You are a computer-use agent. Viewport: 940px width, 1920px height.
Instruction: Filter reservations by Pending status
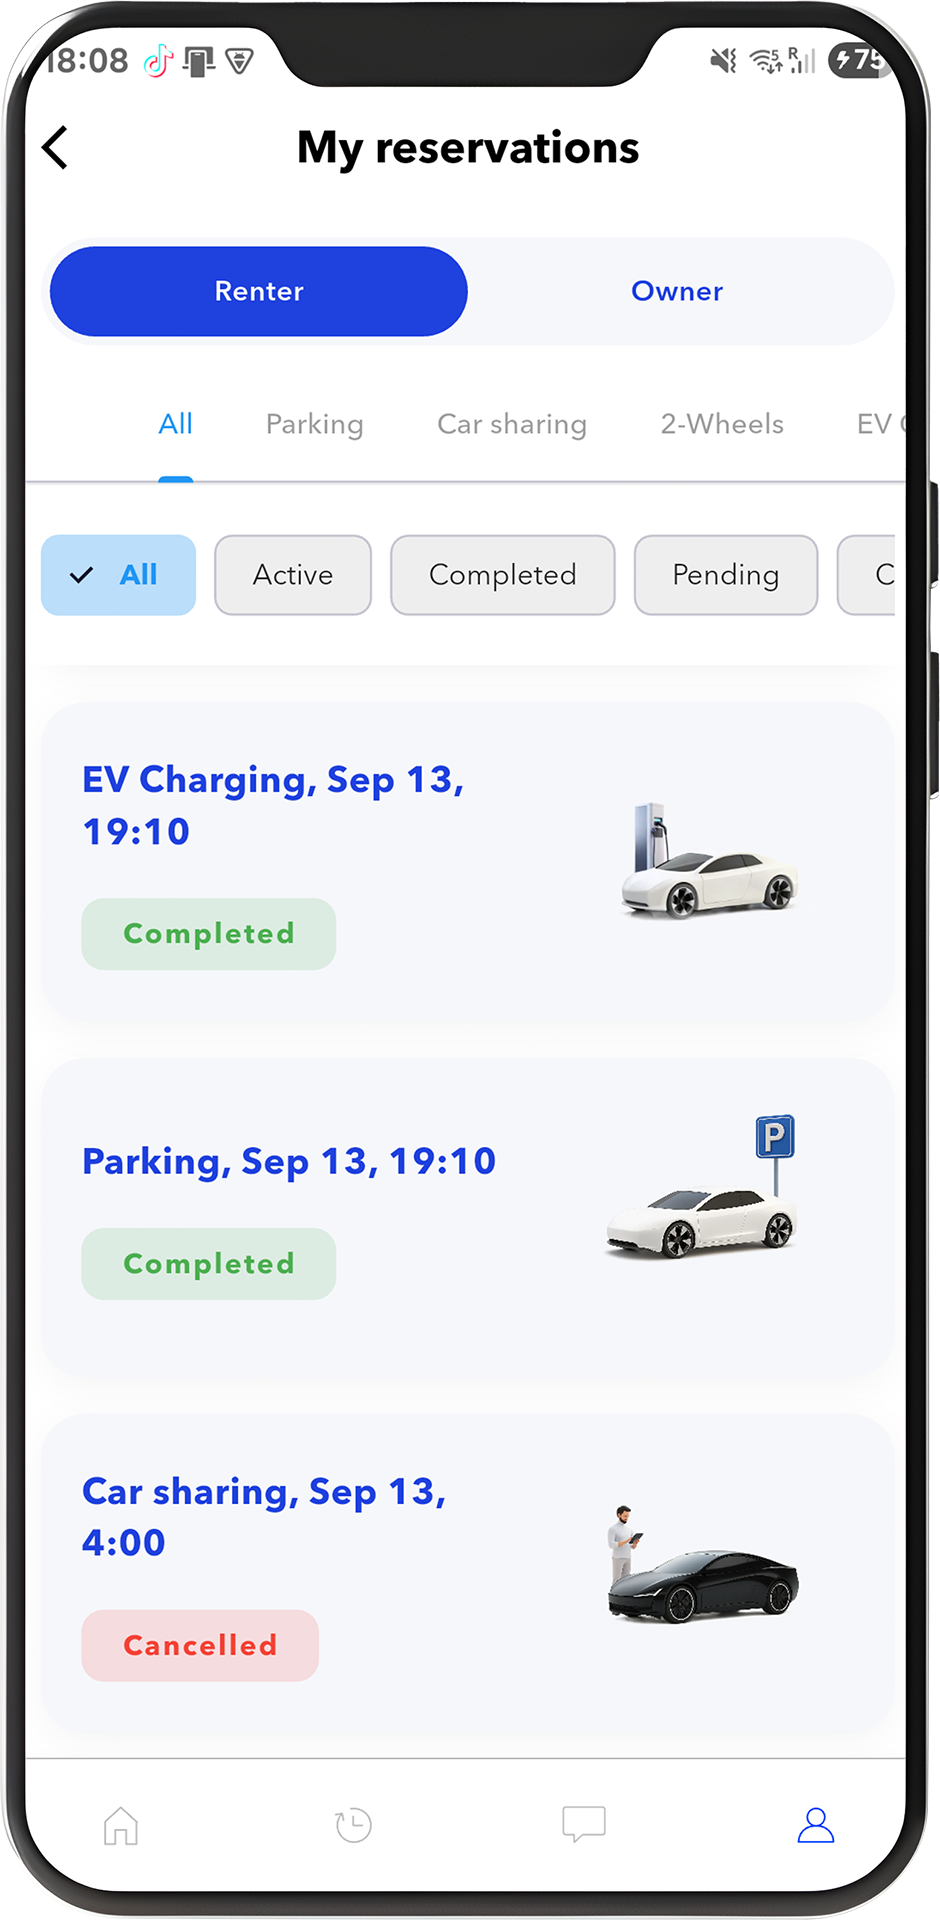click(x=726, y=575)
